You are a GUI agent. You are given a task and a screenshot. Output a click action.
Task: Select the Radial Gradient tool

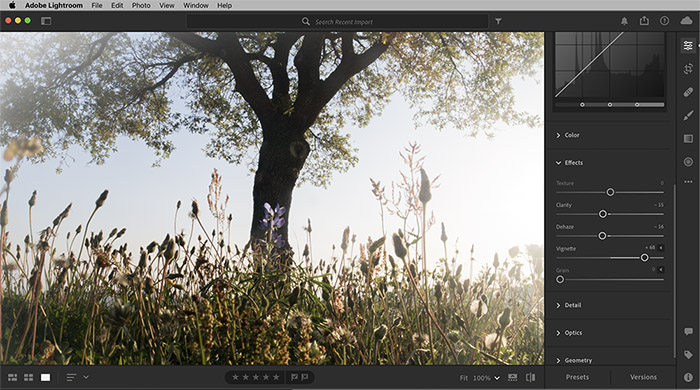coord(688,162)
